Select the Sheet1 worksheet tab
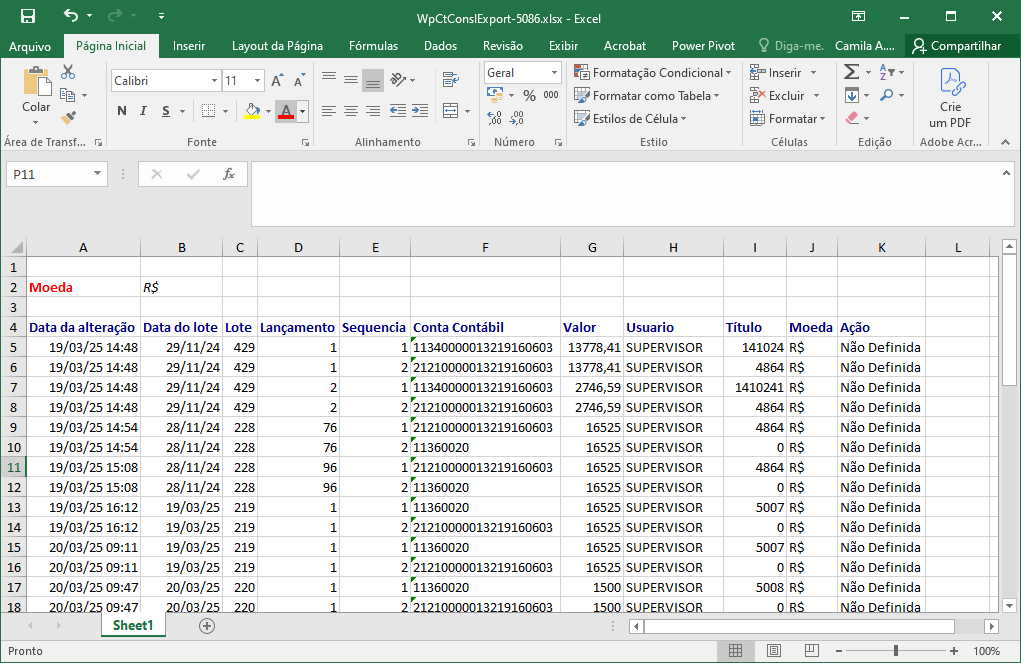The image size is (1021, 663). 133,626
